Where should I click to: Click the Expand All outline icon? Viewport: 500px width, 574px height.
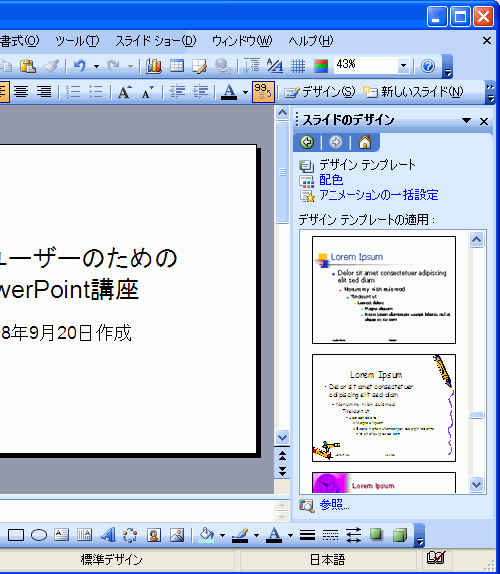point(252,66)
